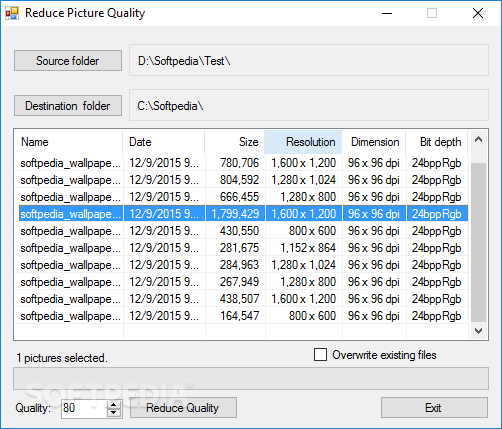
Task: Click the highlighted row sized 1,799,429
Action: (x=242, y=214)
